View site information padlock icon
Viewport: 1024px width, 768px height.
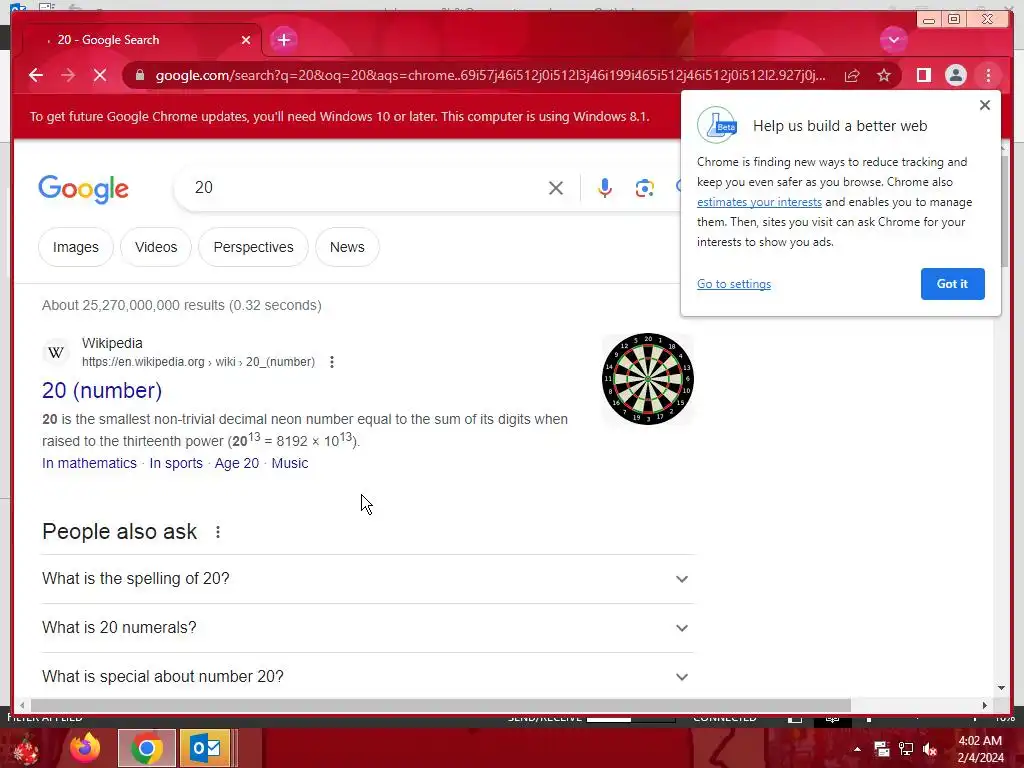coord(139,75)
